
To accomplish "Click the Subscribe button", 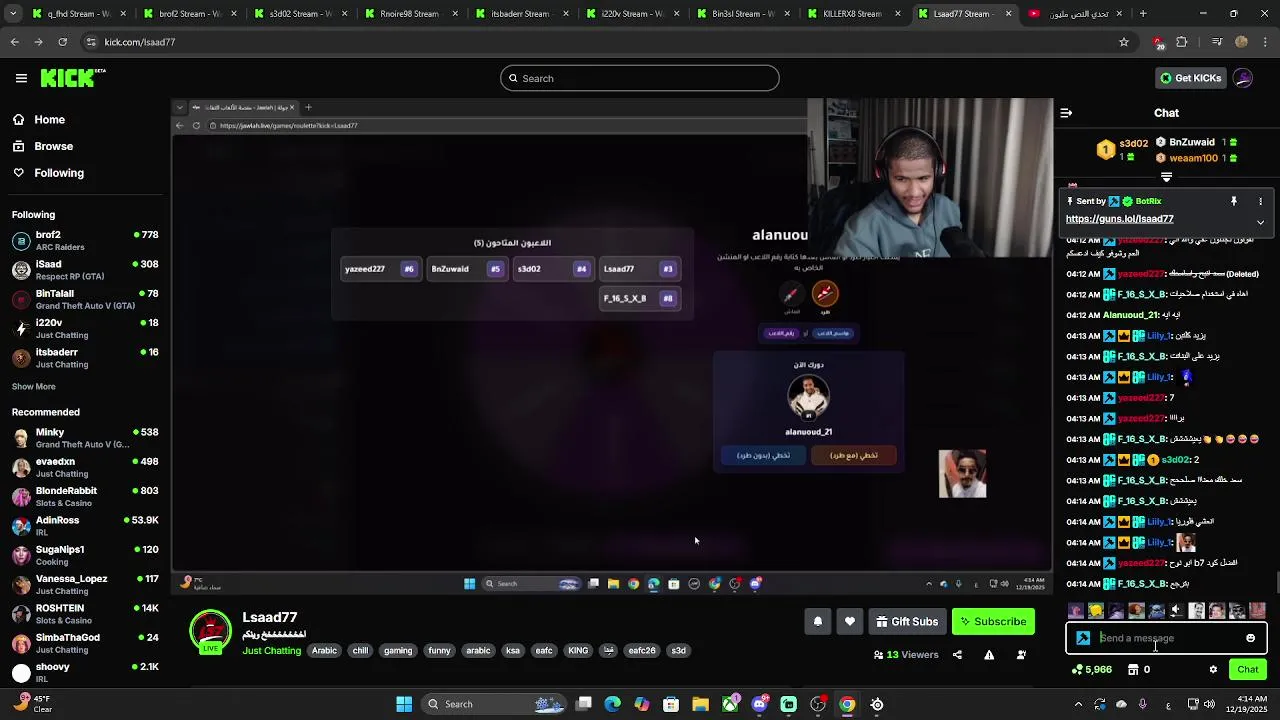I will tap(993, 622).
